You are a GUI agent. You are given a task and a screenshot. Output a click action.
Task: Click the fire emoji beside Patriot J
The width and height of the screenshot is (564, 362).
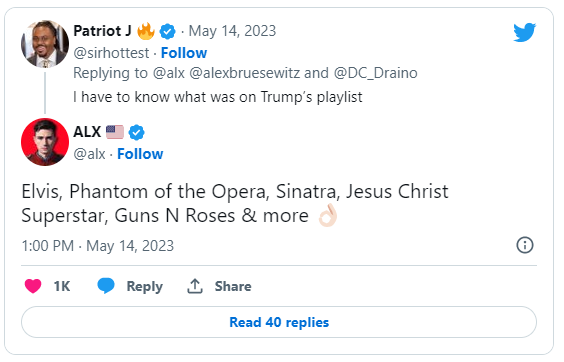[x=146, y=31]
